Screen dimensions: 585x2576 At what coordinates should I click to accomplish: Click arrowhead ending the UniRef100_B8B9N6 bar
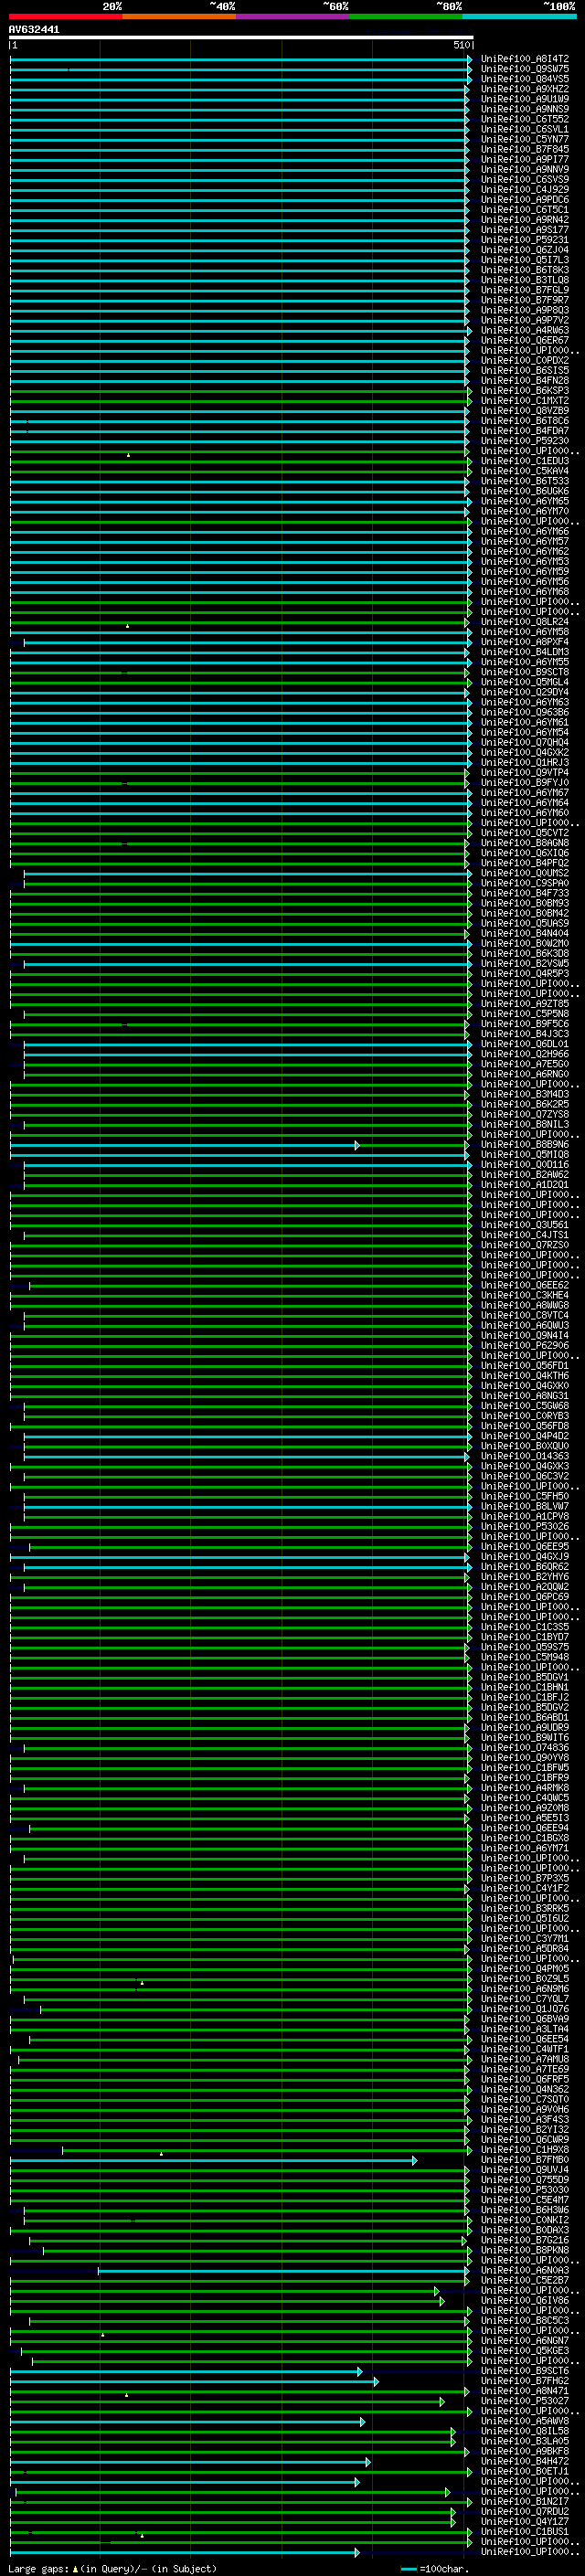tap(357, 1145)
